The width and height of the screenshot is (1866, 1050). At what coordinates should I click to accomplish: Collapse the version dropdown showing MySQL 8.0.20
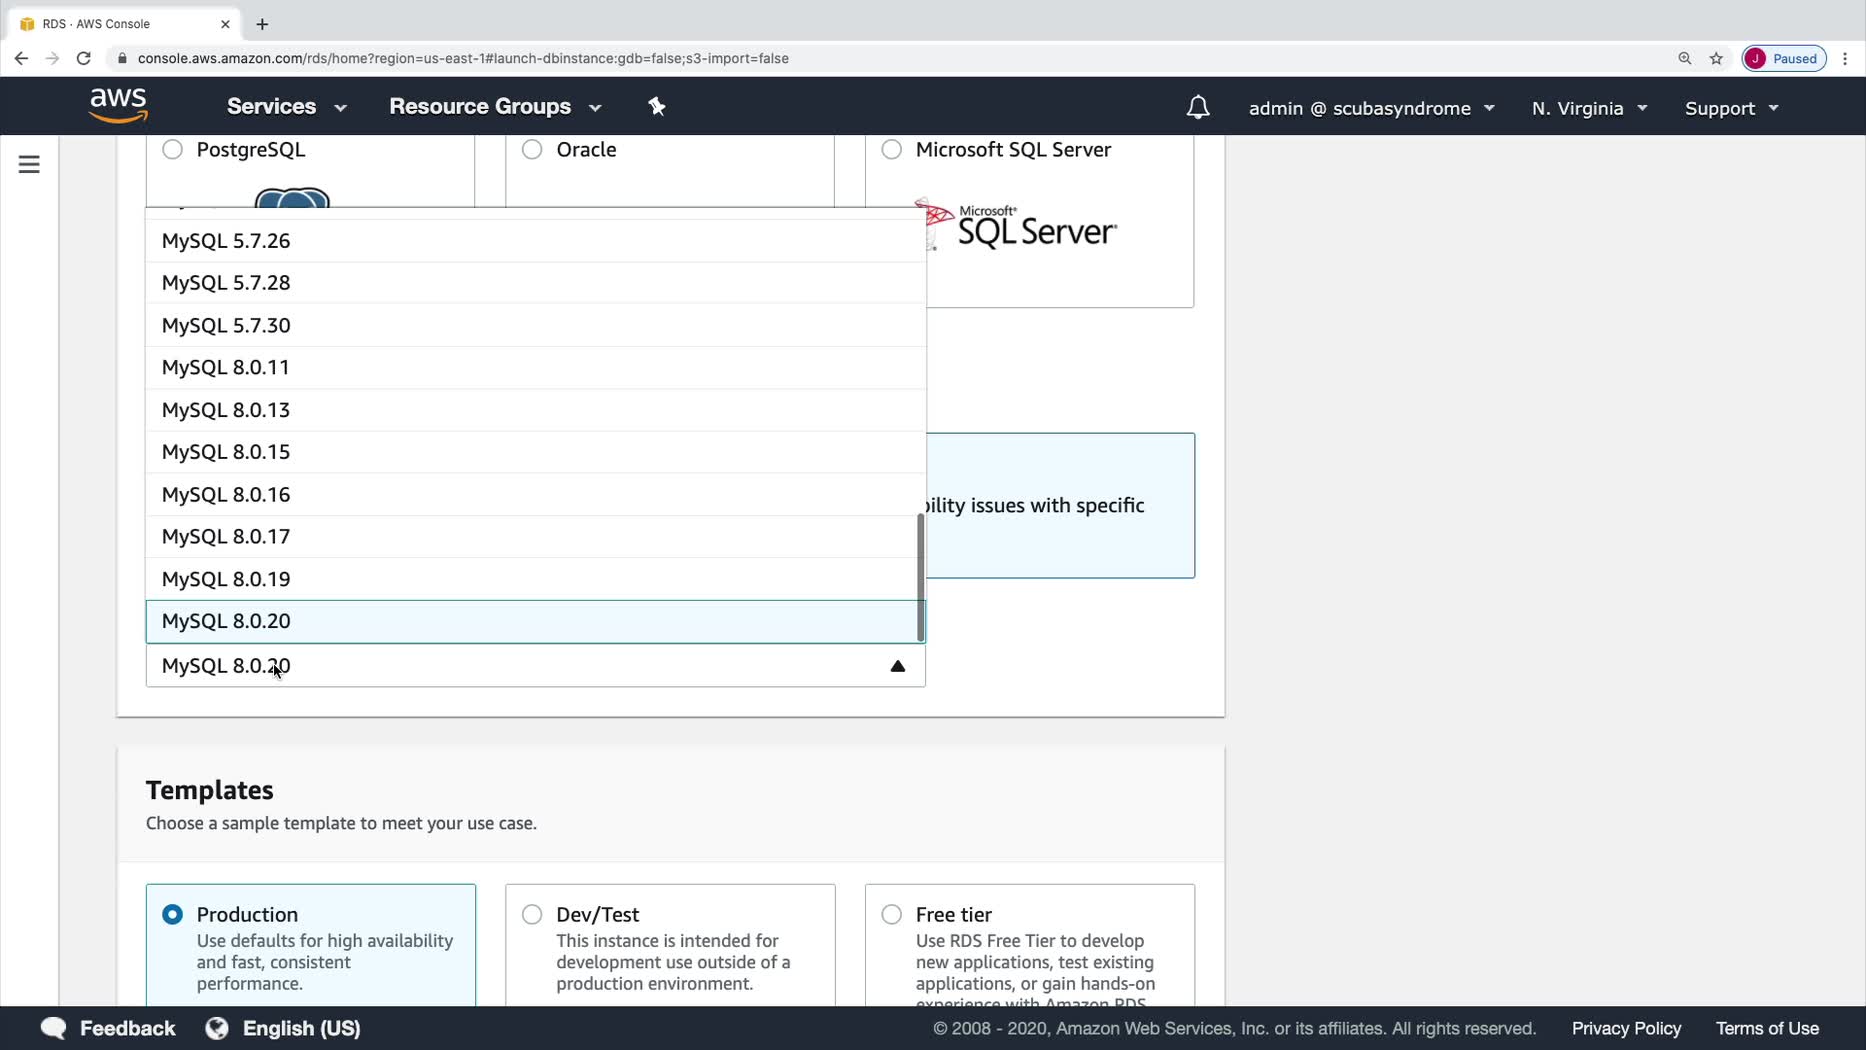[536, 666]
